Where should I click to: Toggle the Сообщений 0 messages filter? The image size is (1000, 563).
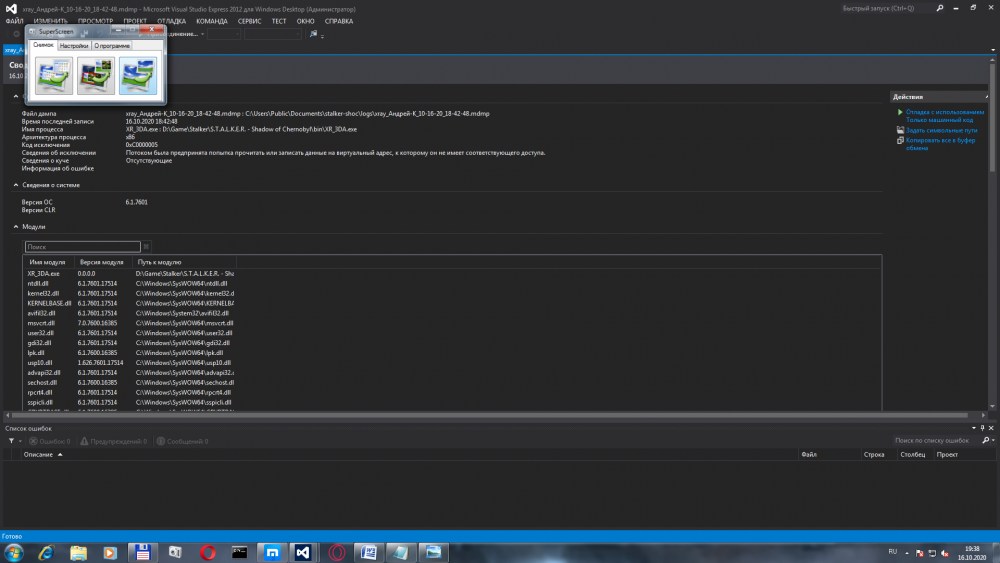click(181, 441)
